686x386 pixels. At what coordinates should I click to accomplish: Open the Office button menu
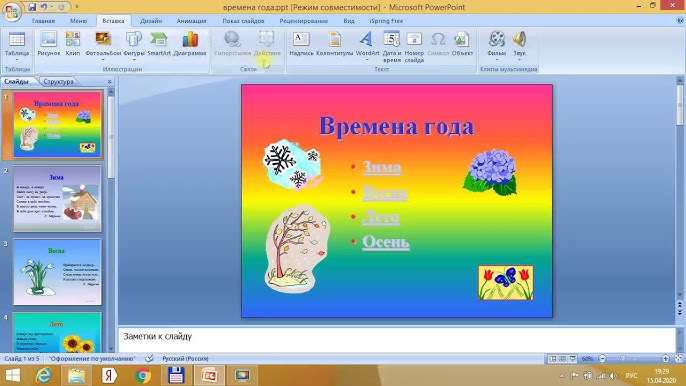coord(12,11)
